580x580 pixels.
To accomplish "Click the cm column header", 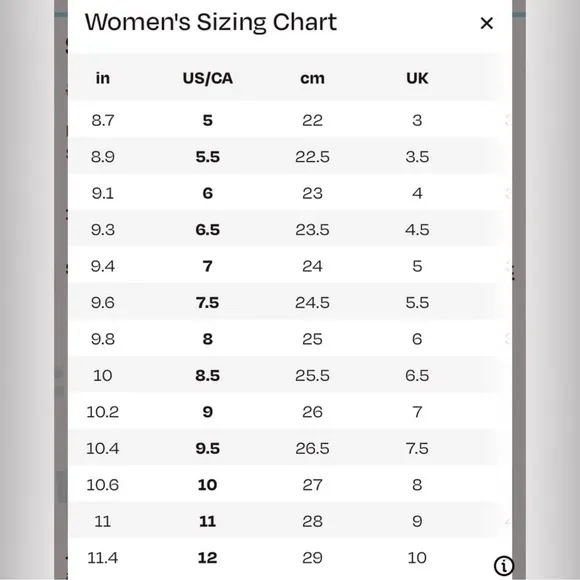I will (312, 78).
